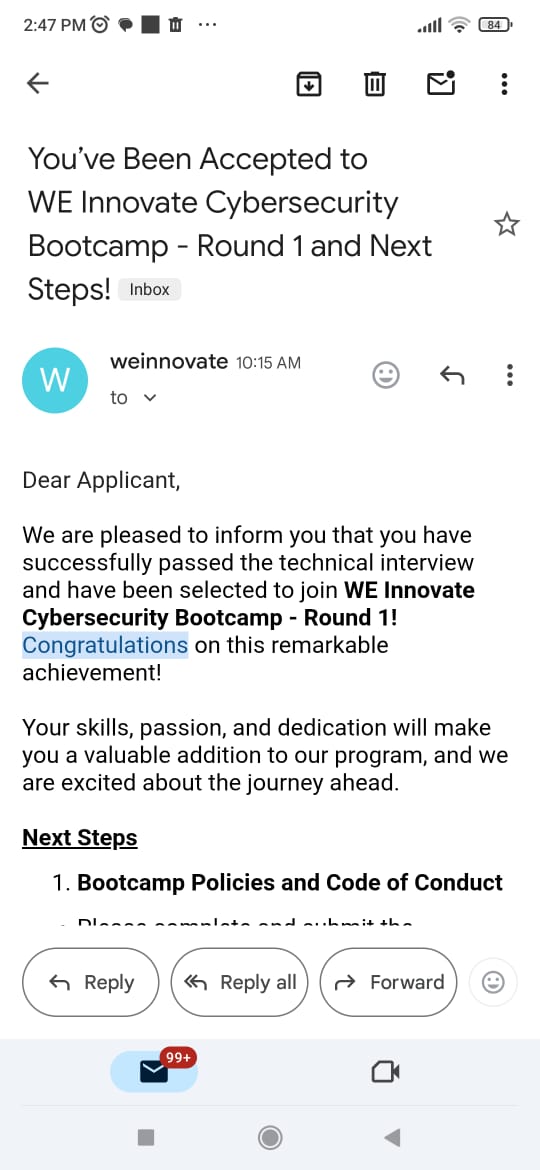Go back using the left arrow
Viewport: 540px width, 1170px height.
coord(38,84)
